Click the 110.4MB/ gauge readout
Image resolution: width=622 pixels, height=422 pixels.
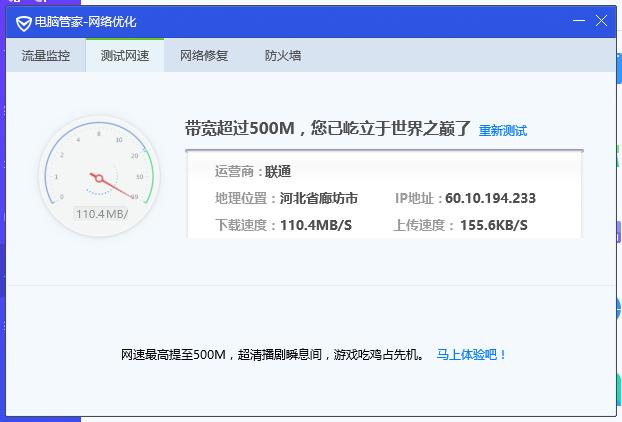click(x=102, y=214)
